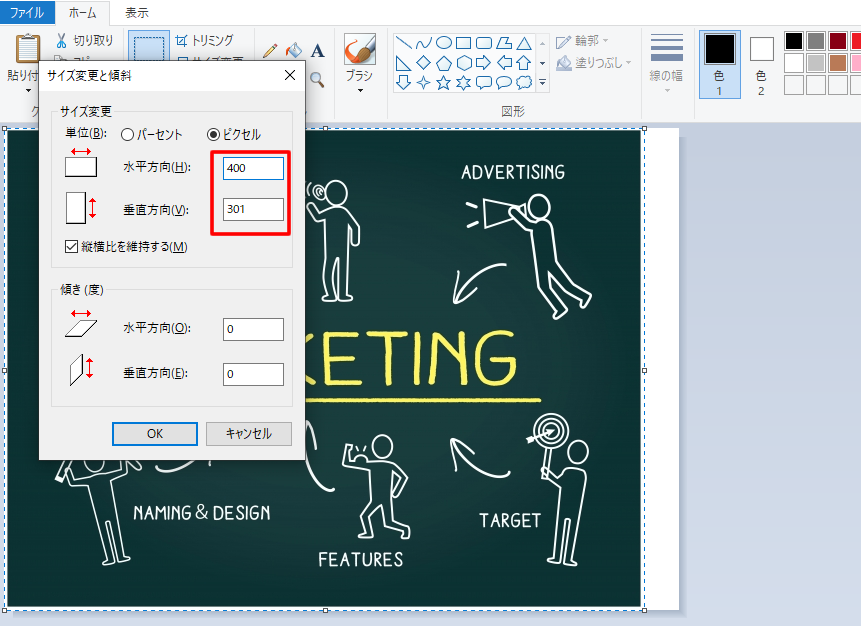This screenshot has width=861, height=626.
Task: Open the File (ファイル) menu
Action: click(x=26, y=13)
